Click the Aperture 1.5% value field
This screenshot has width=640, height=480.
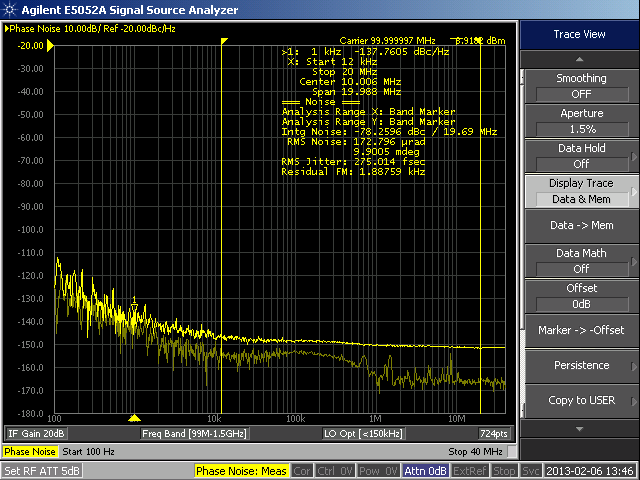(581, 129)
